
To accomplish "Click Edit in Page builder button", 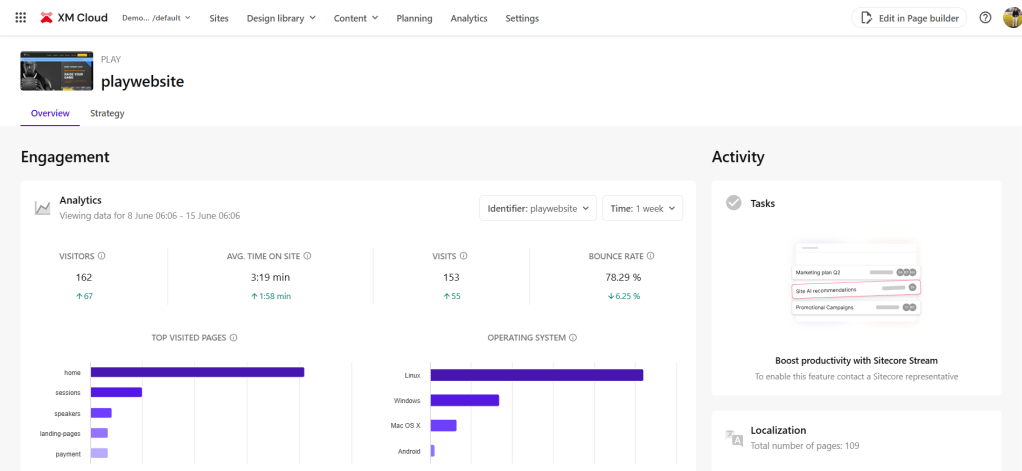I will pos(909,18).
